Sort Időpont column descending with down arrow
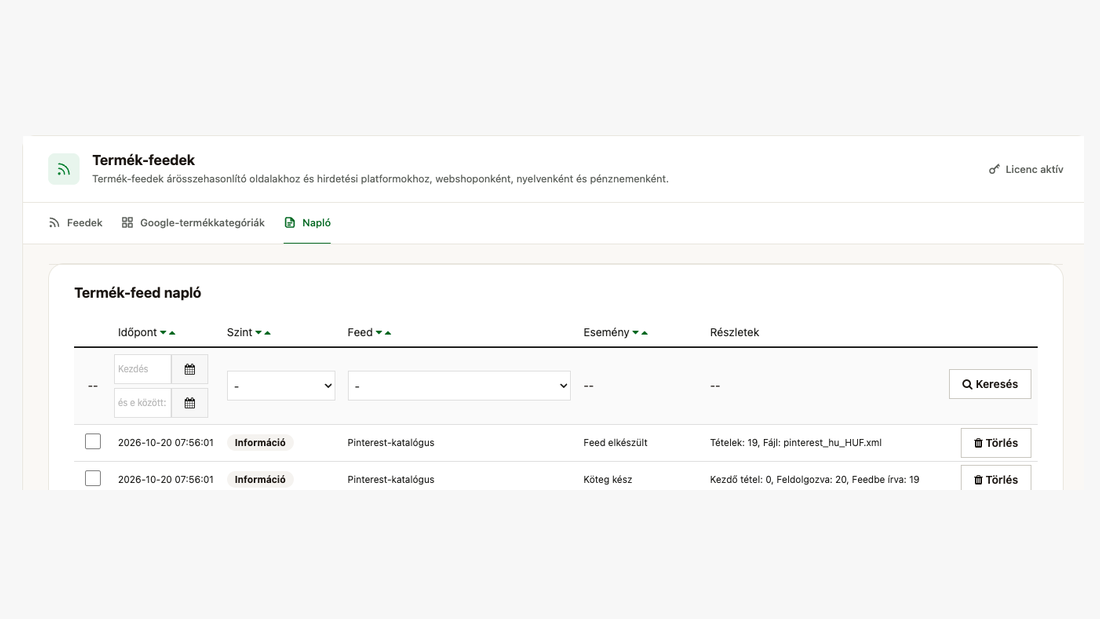The height and width of the screenshot is (619, 1100). click(163, 333)
